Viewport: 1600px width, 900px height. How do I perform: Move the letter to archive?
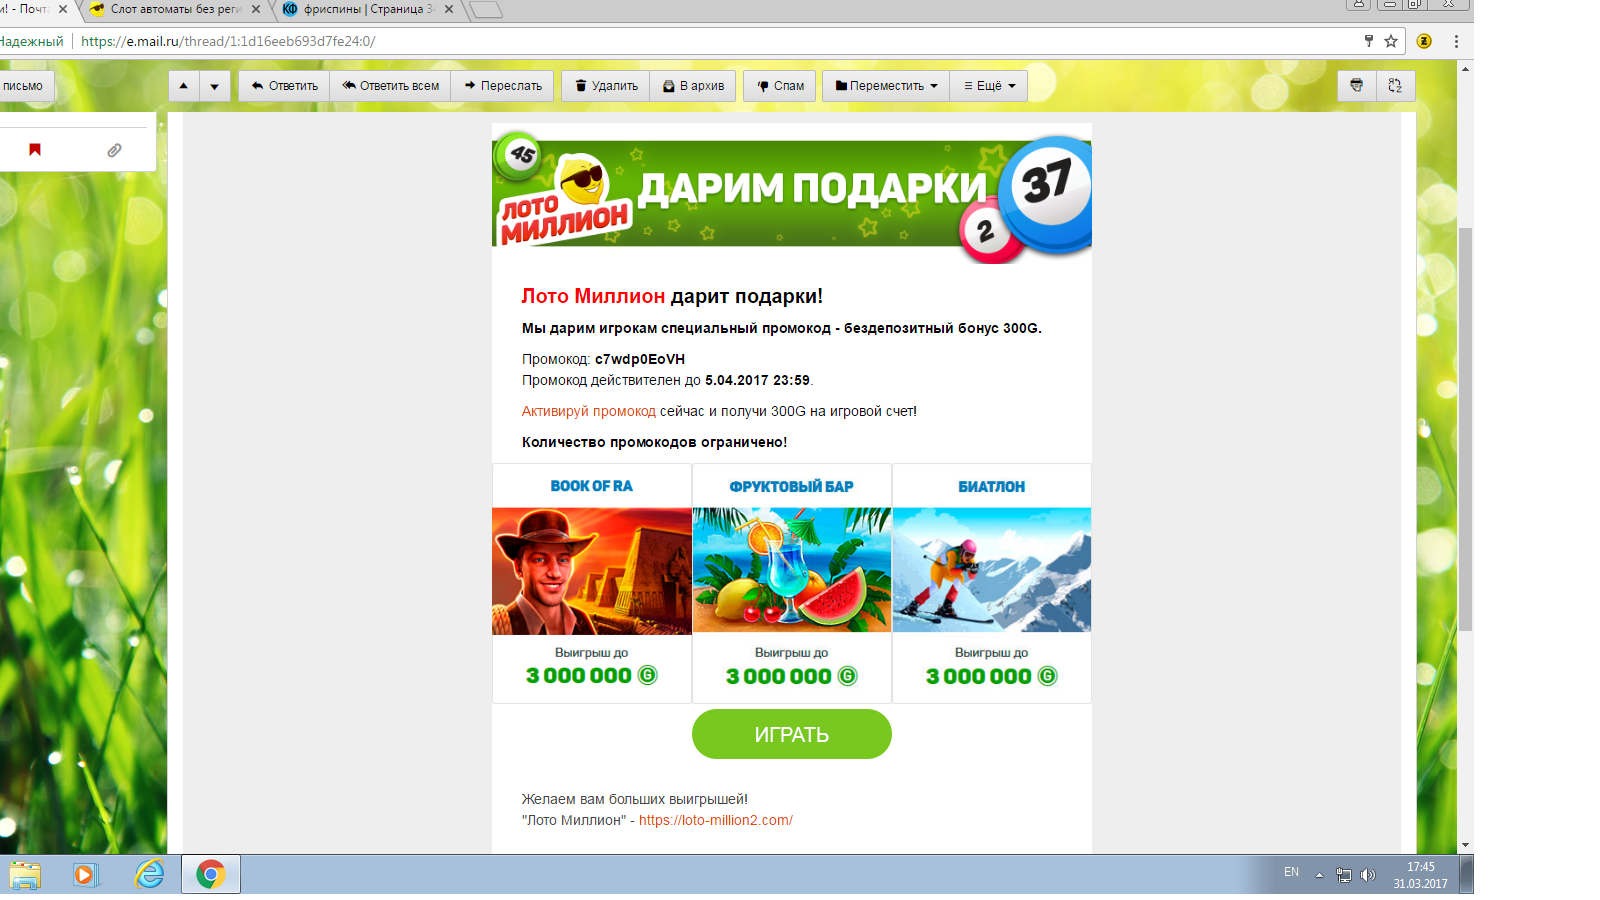click(x=692, y=86)
